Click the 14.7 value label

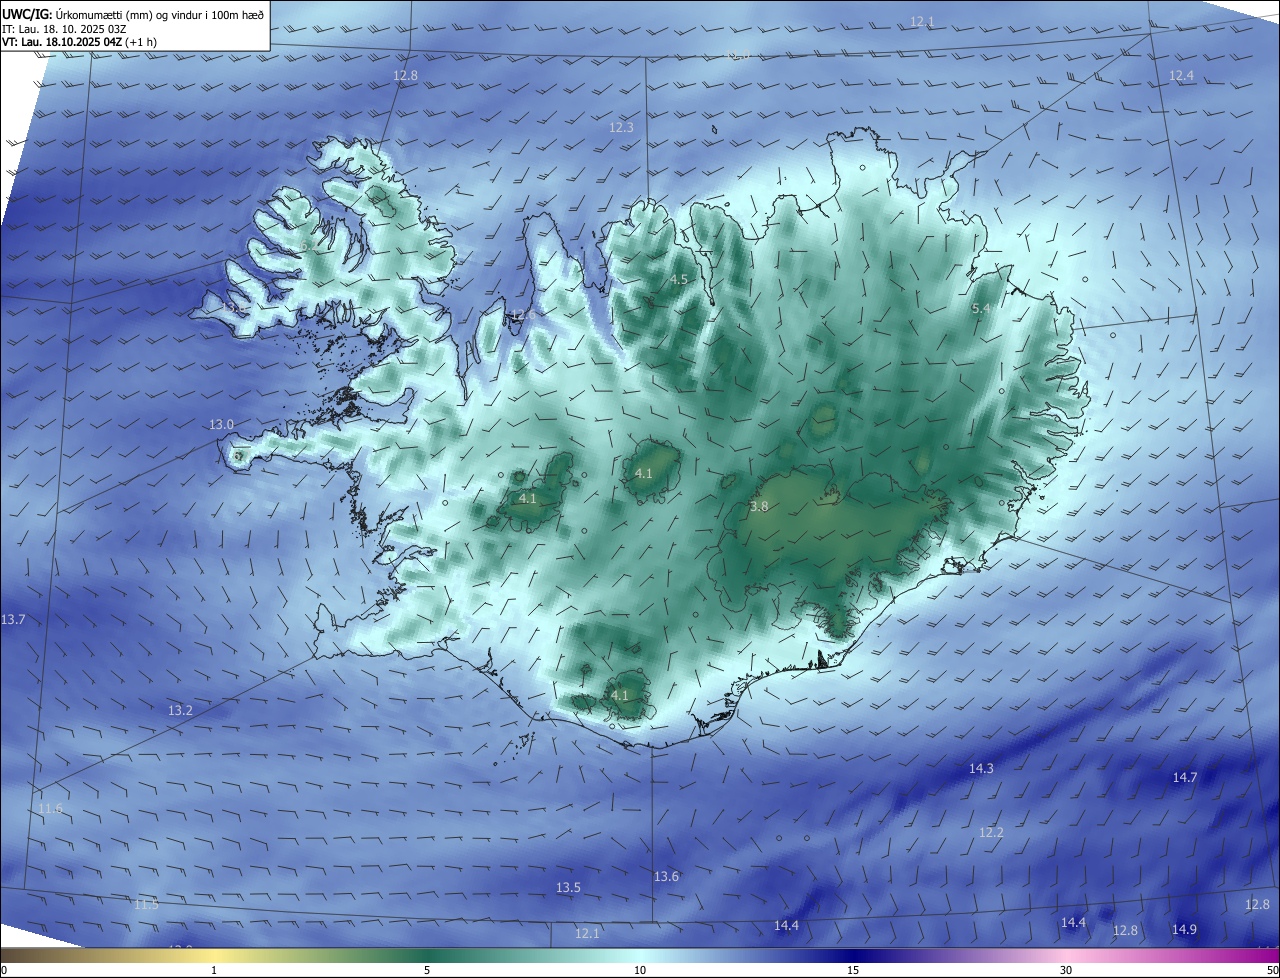(1184, 777)
